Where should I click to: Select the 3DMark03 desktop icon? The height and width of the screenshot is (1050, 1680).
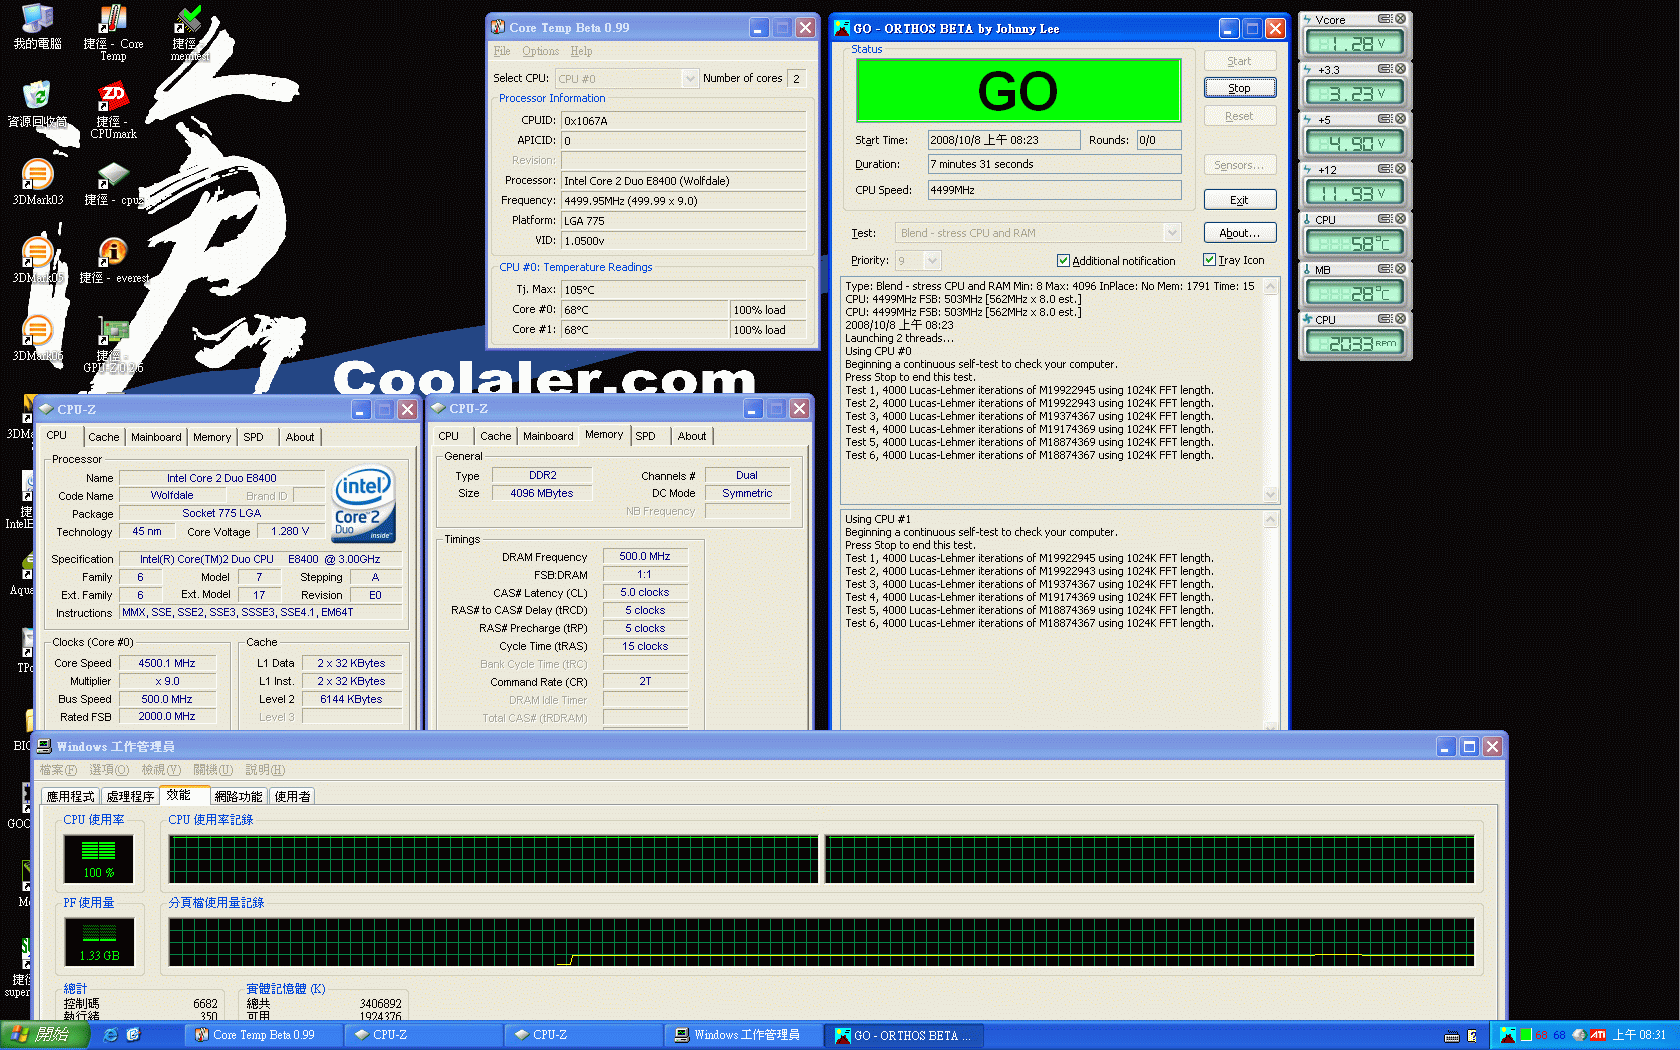click(37, 182)
